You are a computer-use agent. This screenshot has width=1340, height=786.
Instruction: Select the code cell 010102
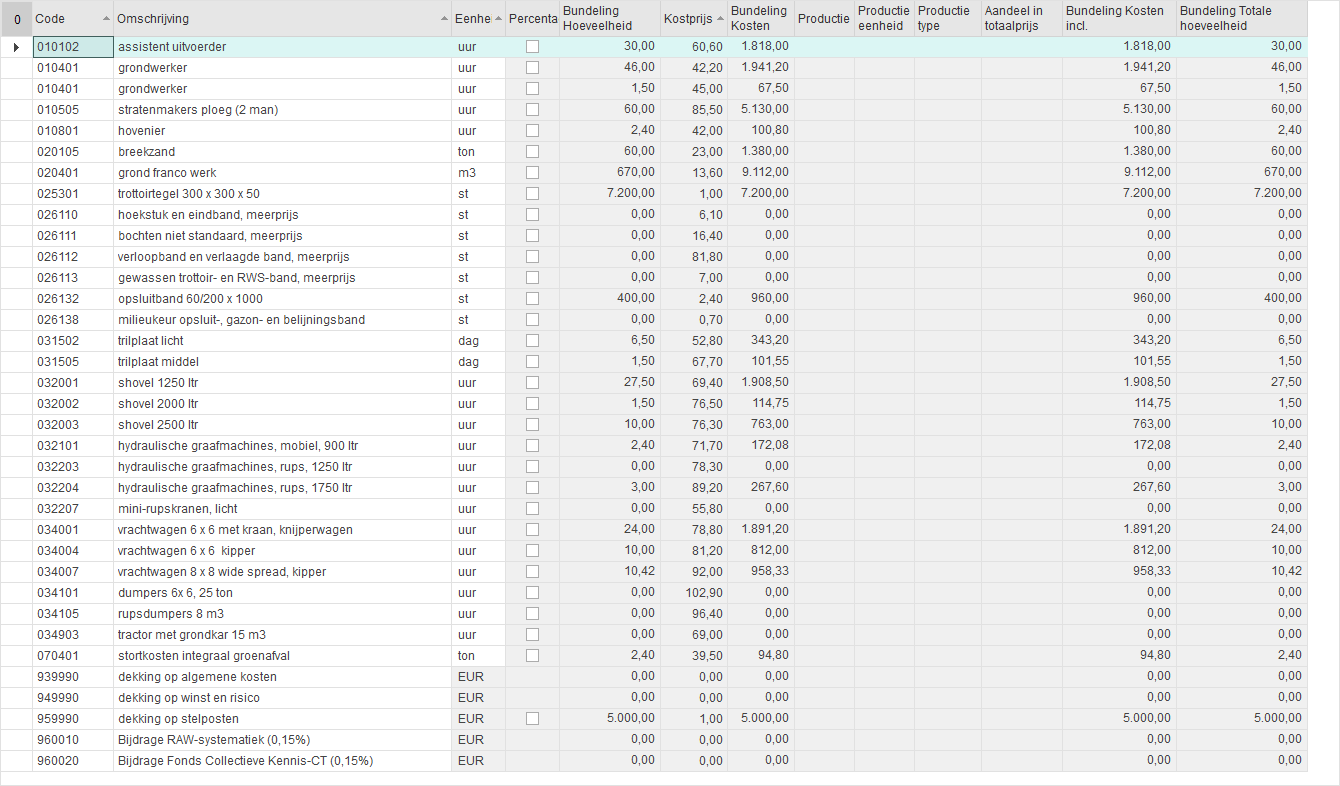point(73,47)
